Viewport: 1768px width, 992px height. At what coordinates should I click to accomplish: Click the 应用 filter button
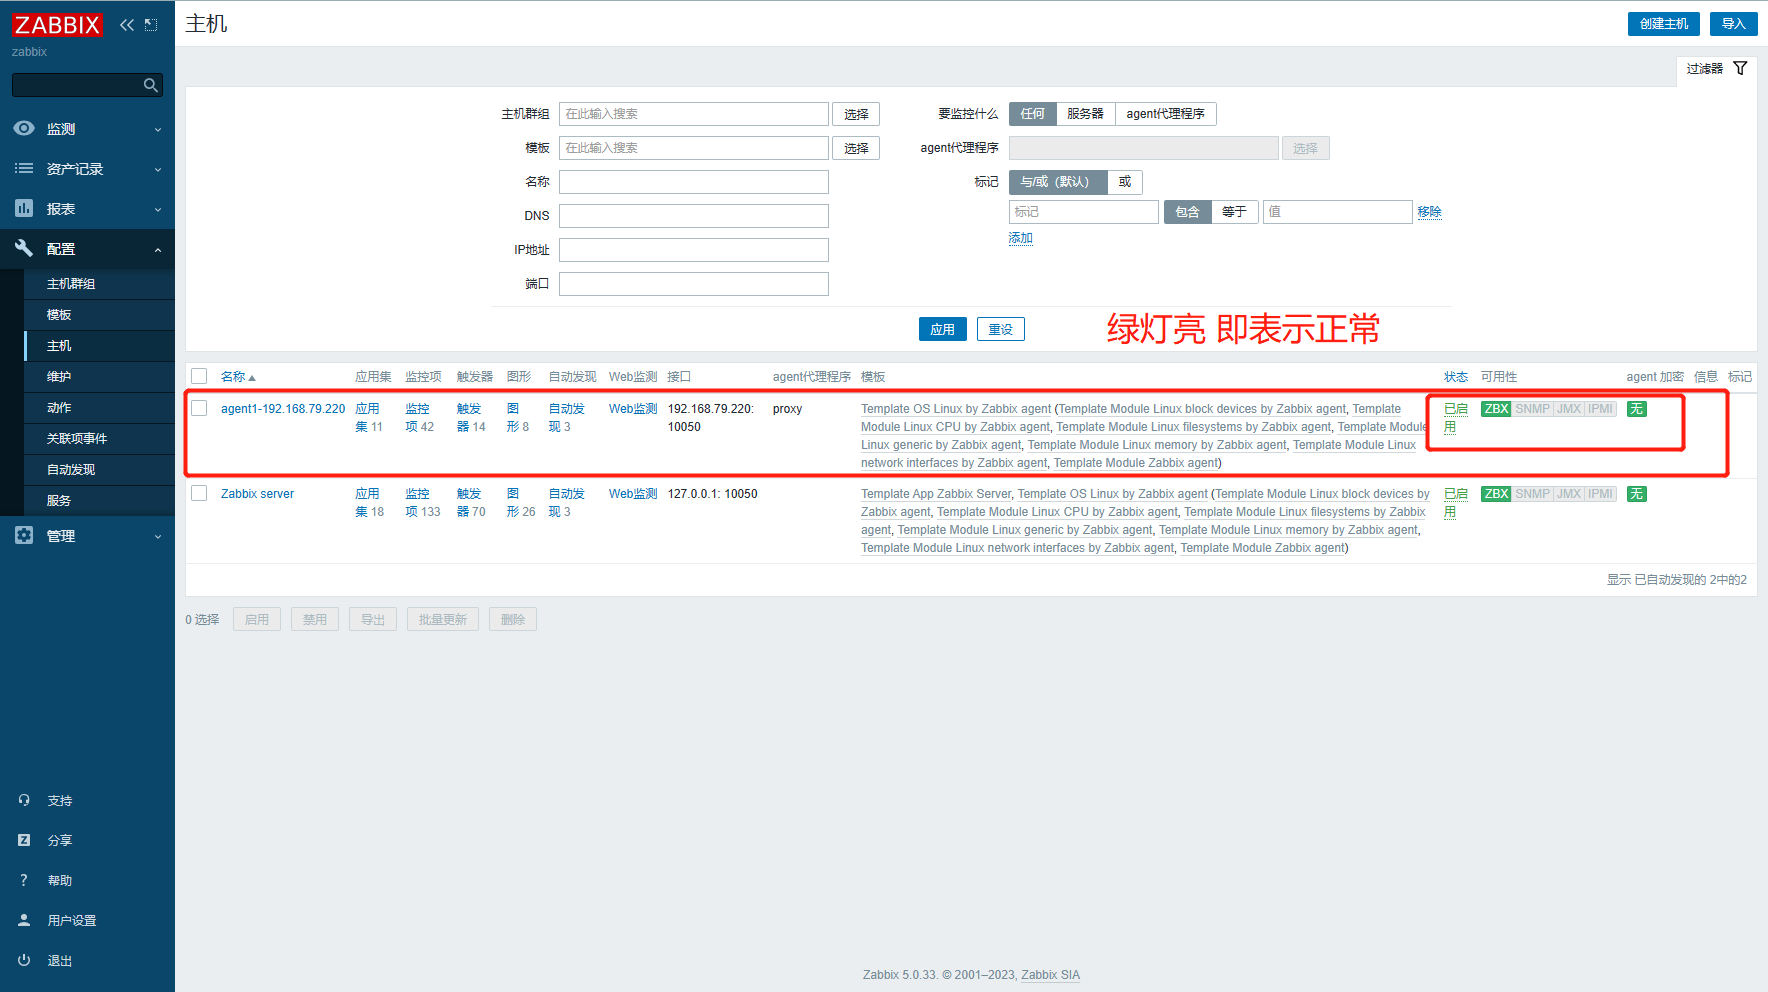(x=942, y=329)
